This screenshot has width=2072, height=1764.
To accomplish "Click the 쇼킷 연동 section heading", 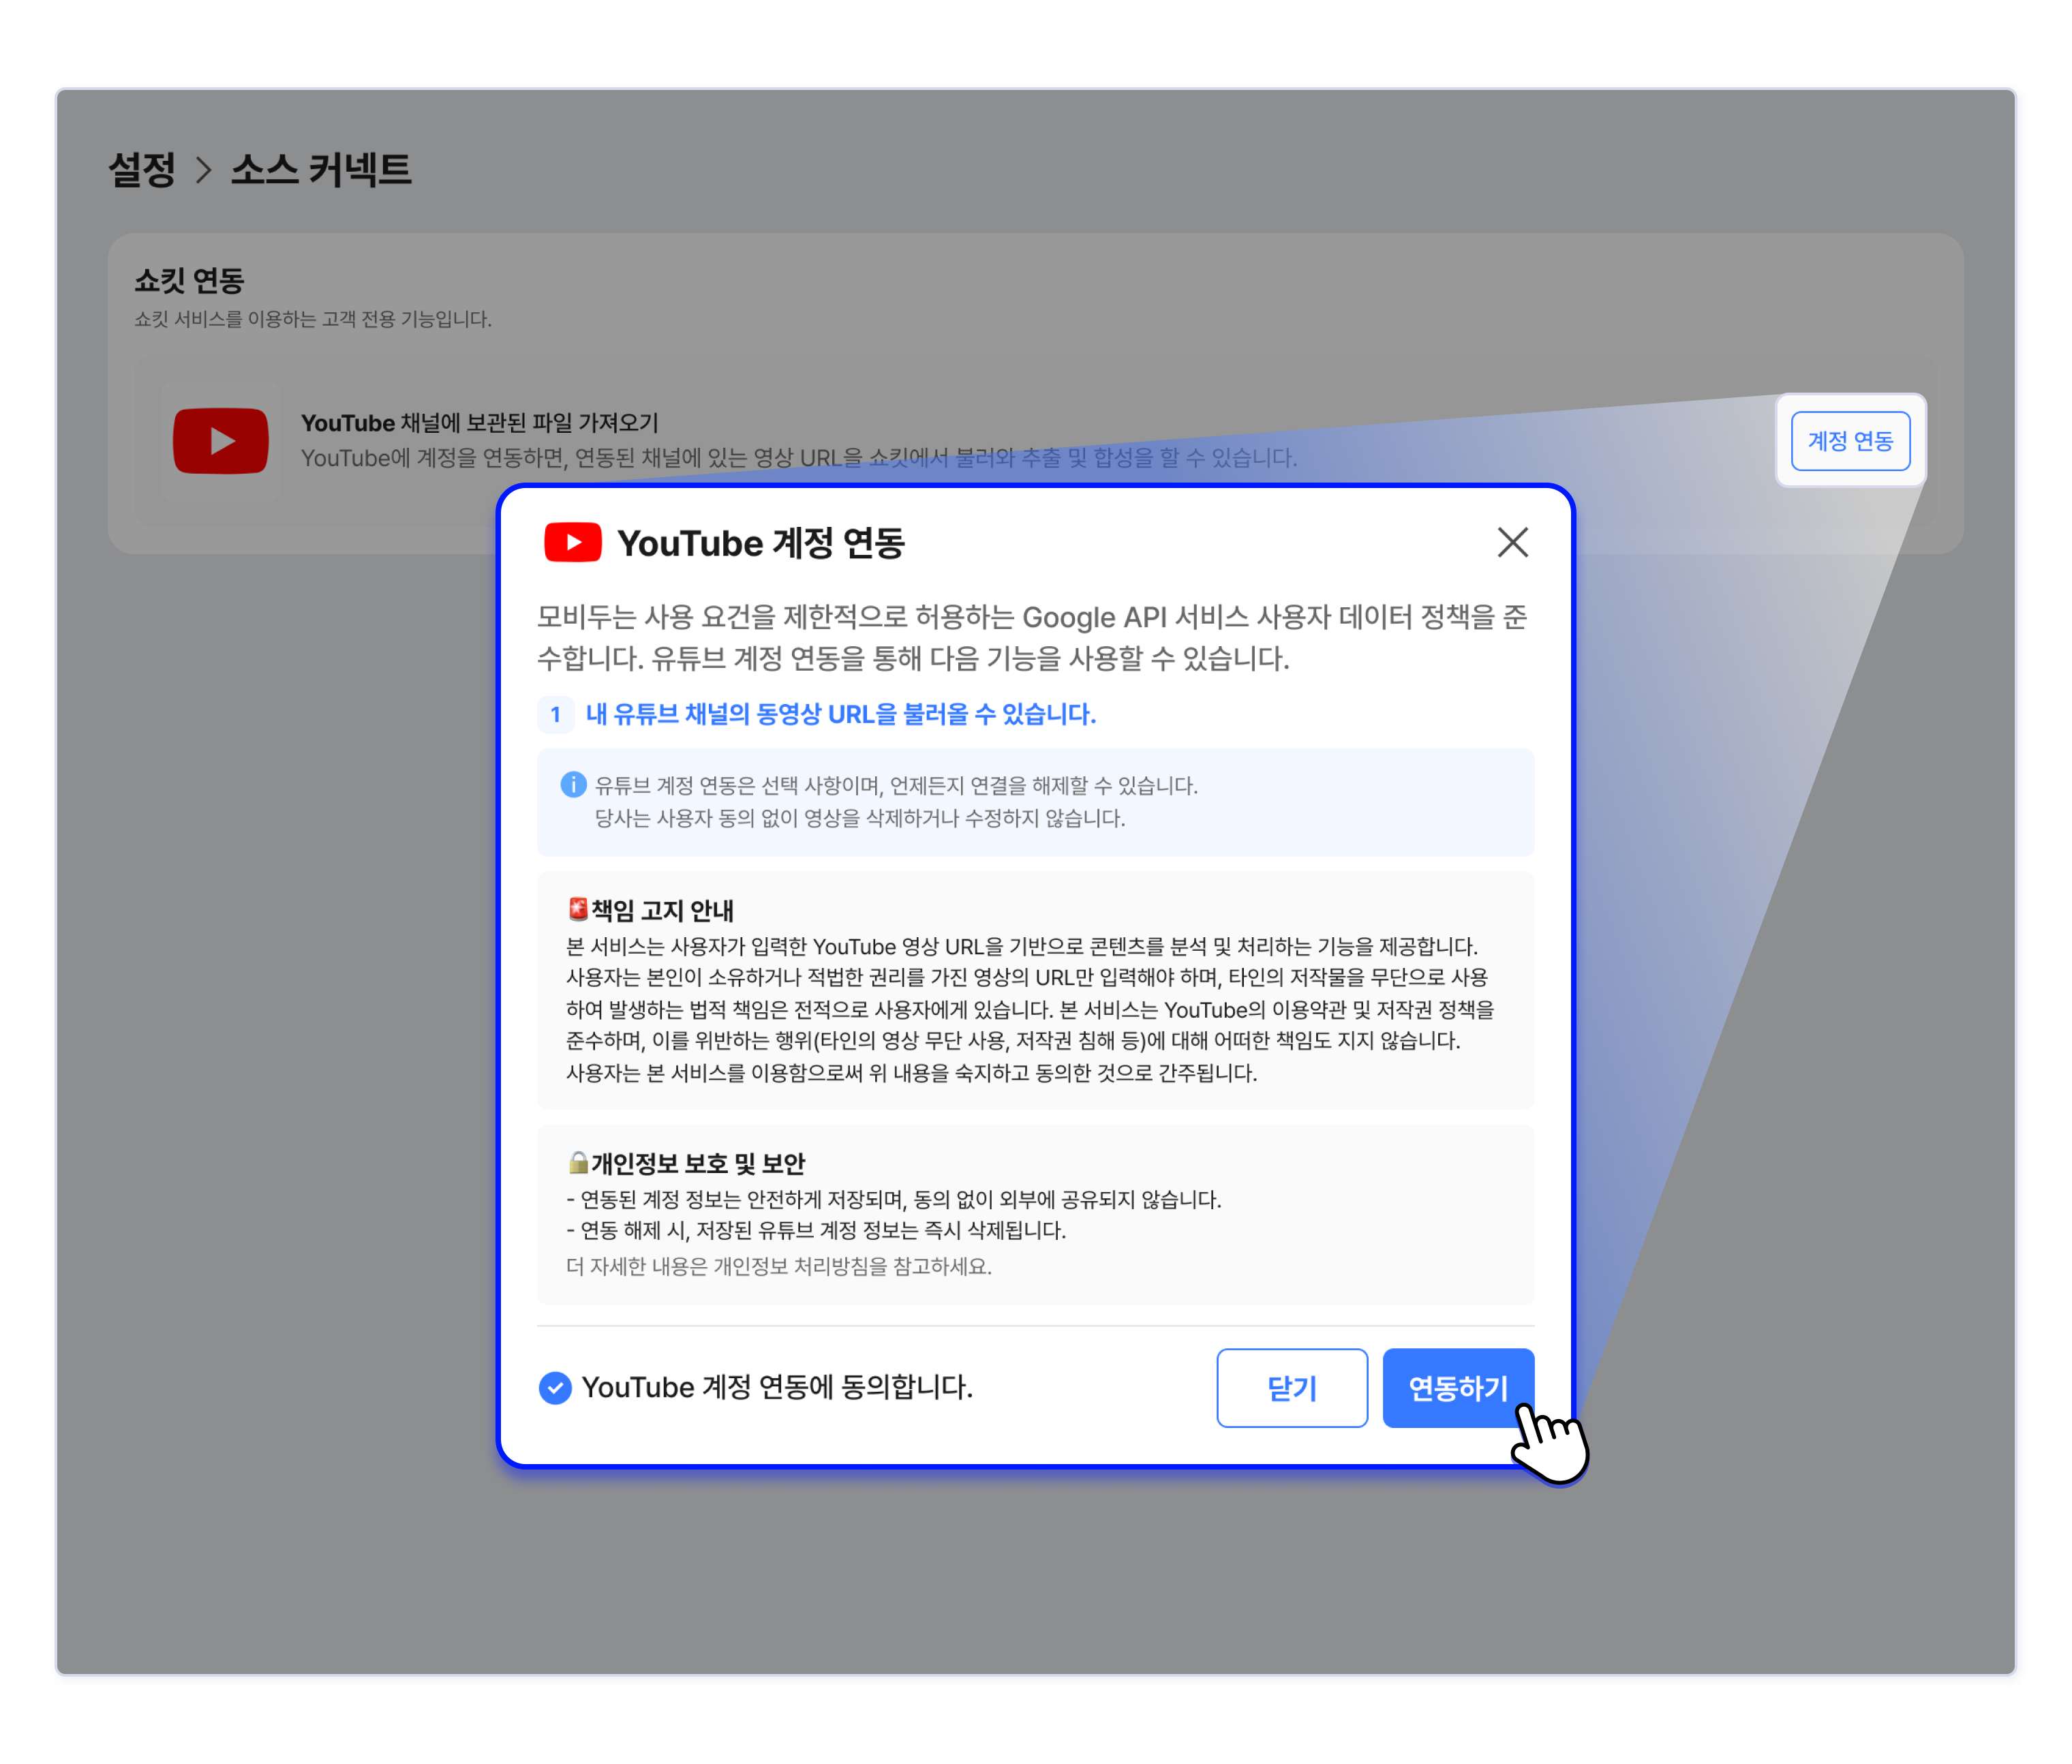I will click(189, 281).
